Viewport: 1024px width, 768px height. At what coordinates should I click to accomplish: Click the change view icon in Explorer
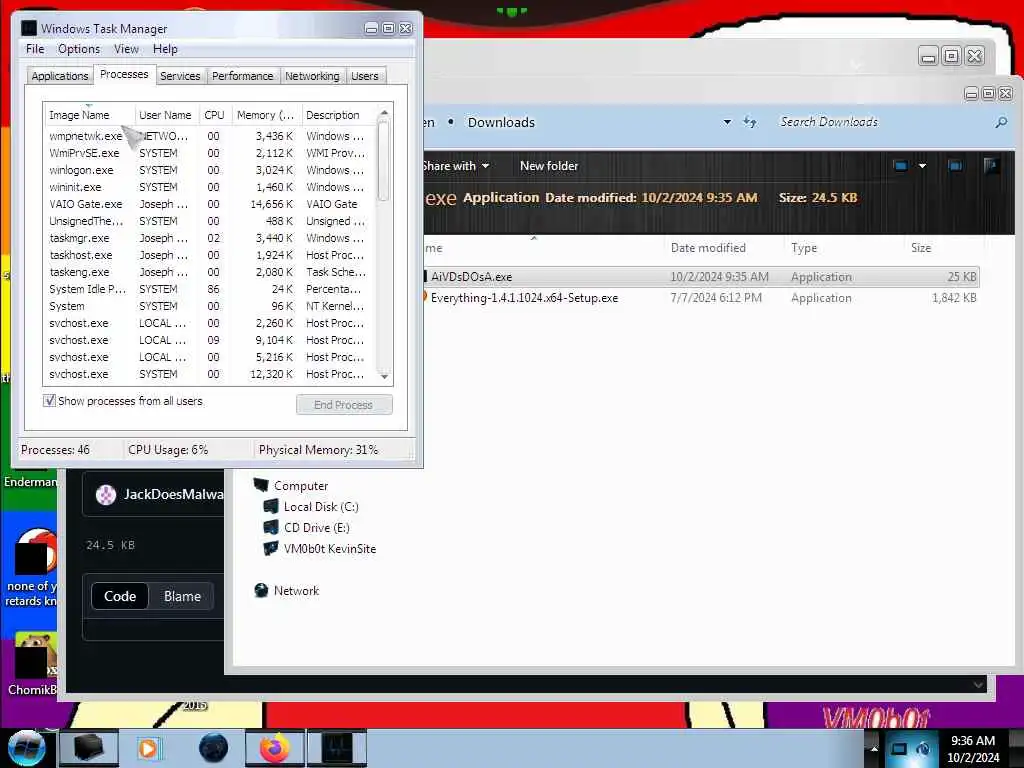[x=901, y=166]
